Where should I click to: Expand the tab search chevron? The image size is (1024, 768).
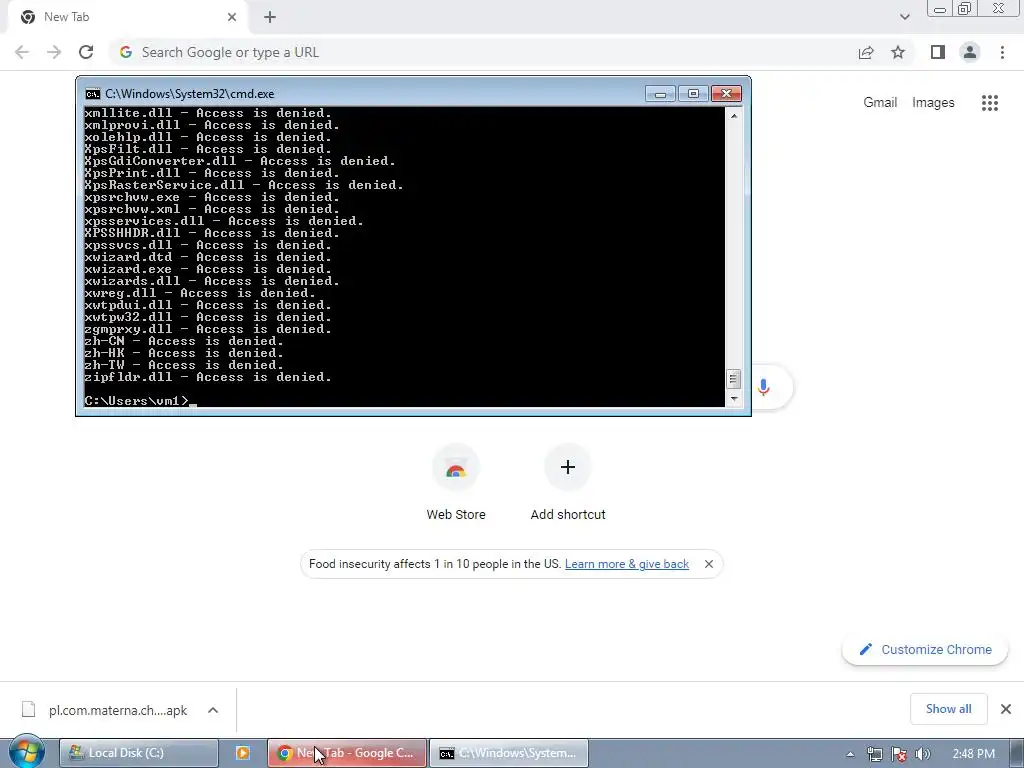pos(904,17)
